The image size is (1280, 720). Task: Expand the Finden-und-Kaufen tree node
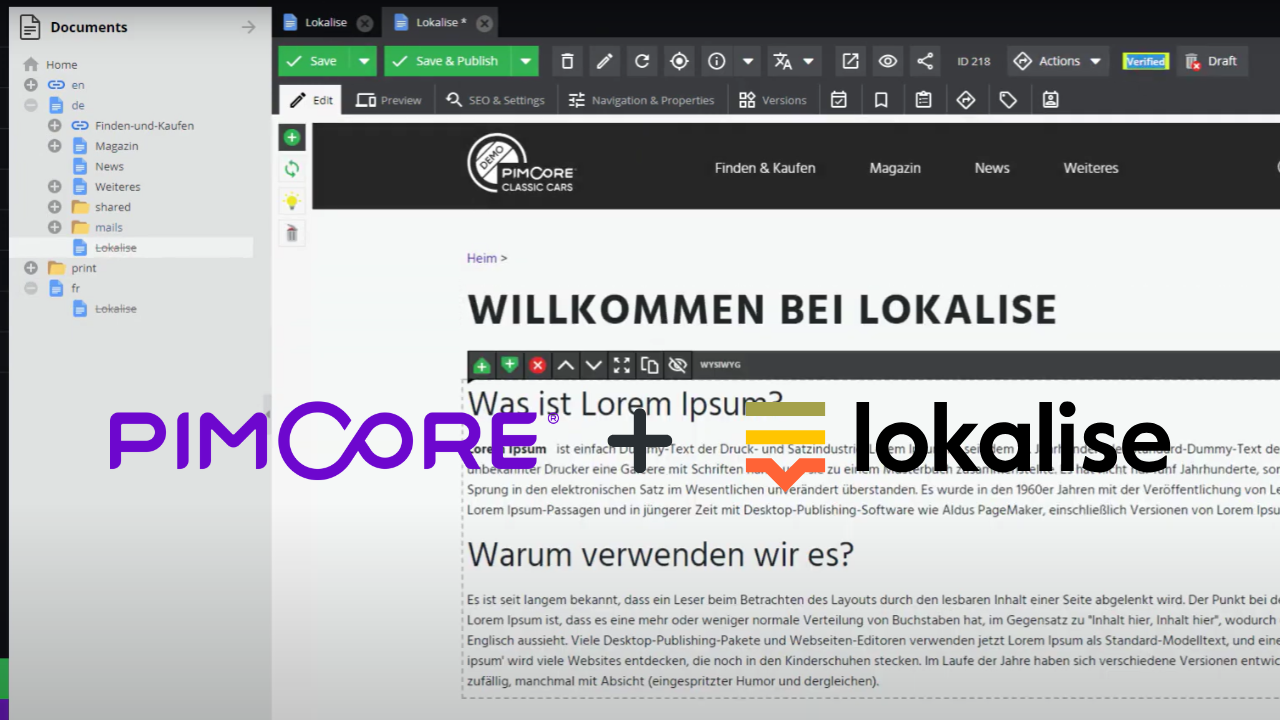[54, 126]
